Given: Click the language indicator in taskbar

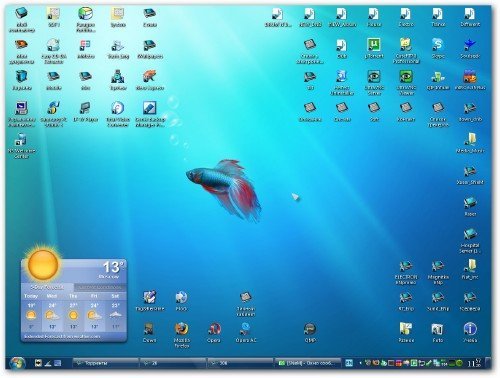Looking at the screenshot, I should coord(349,363).
